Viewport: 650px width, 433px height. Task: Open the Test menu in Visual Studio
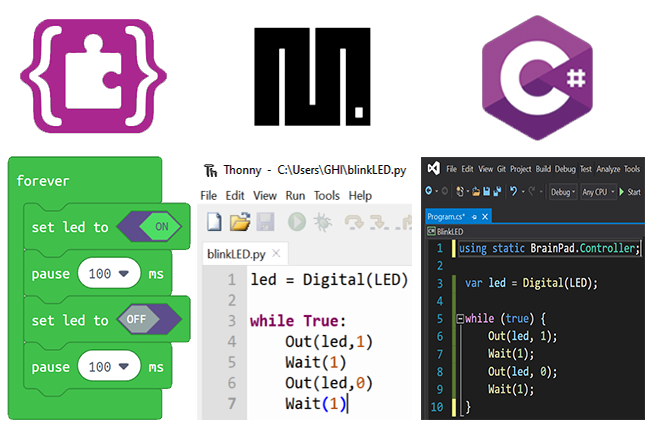[585, 169]
